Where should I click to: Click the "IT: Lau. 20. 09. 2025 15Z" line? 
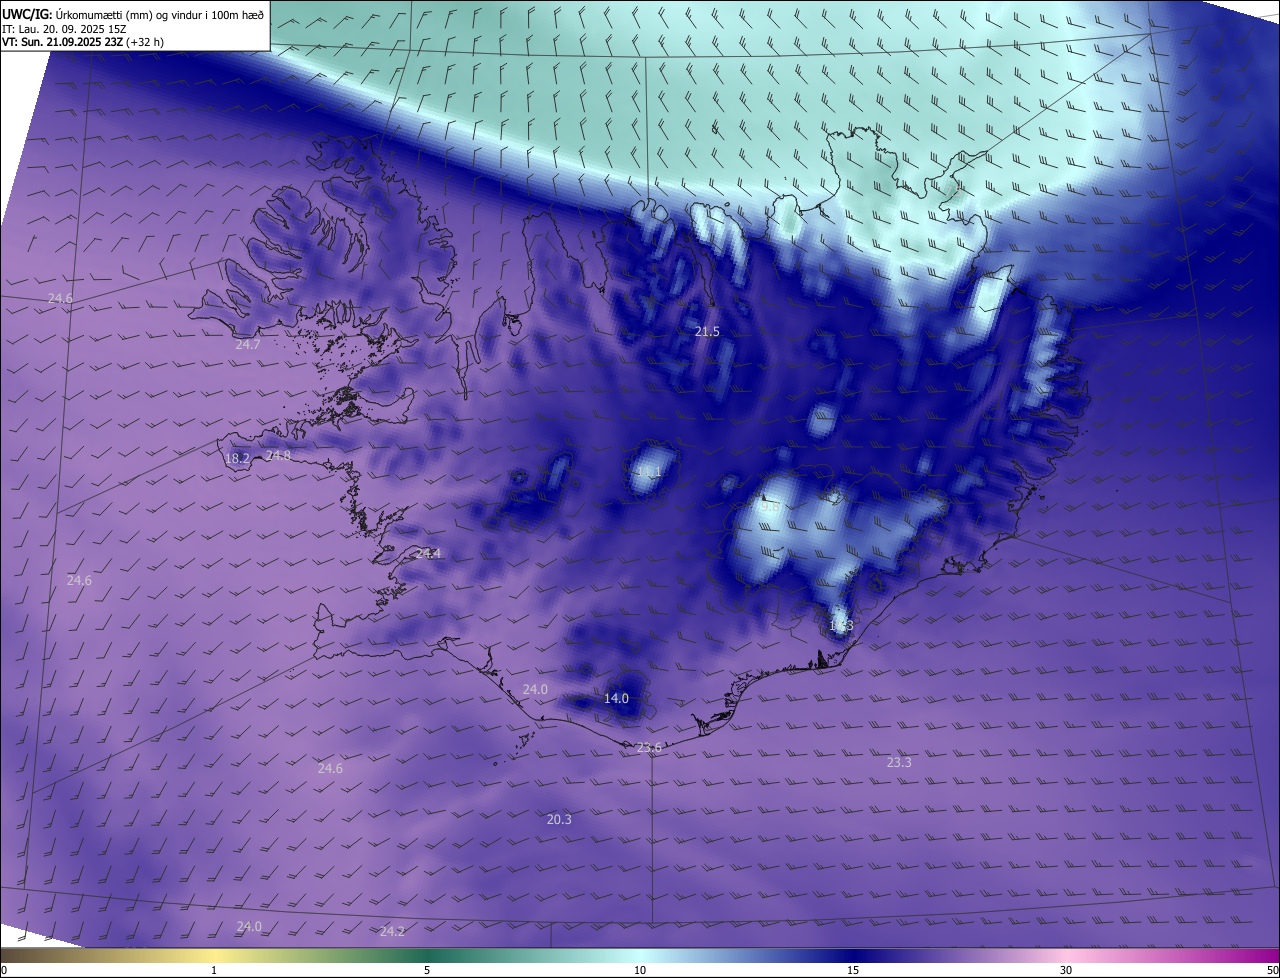65,28
